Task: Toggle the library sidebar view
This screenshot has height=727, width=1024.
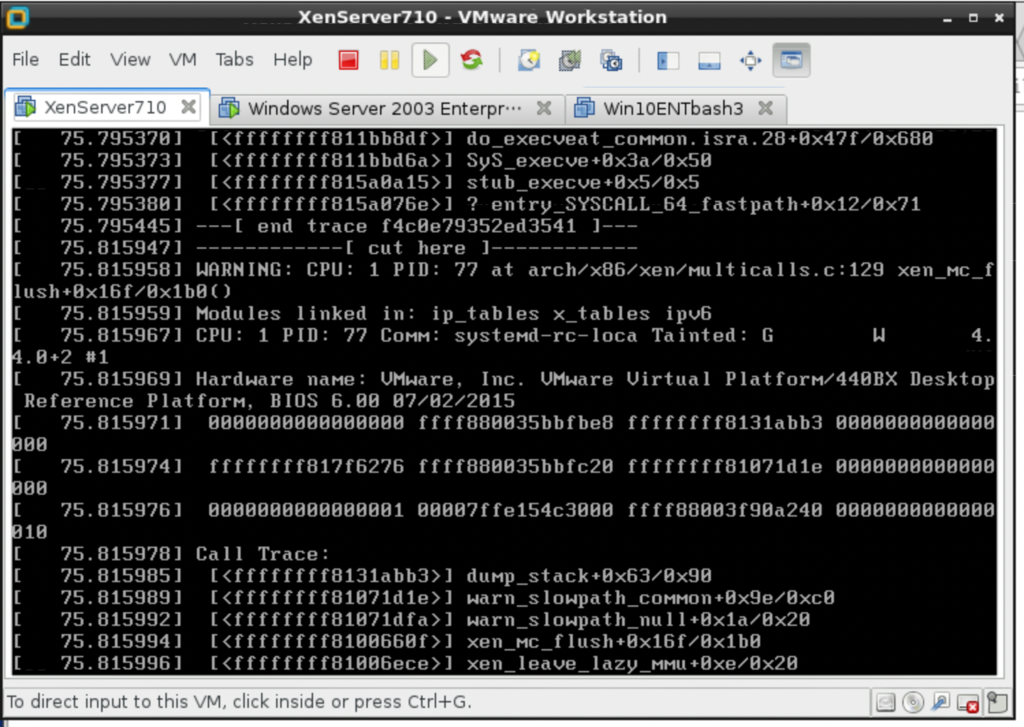Action: click(x=668, y=61)
